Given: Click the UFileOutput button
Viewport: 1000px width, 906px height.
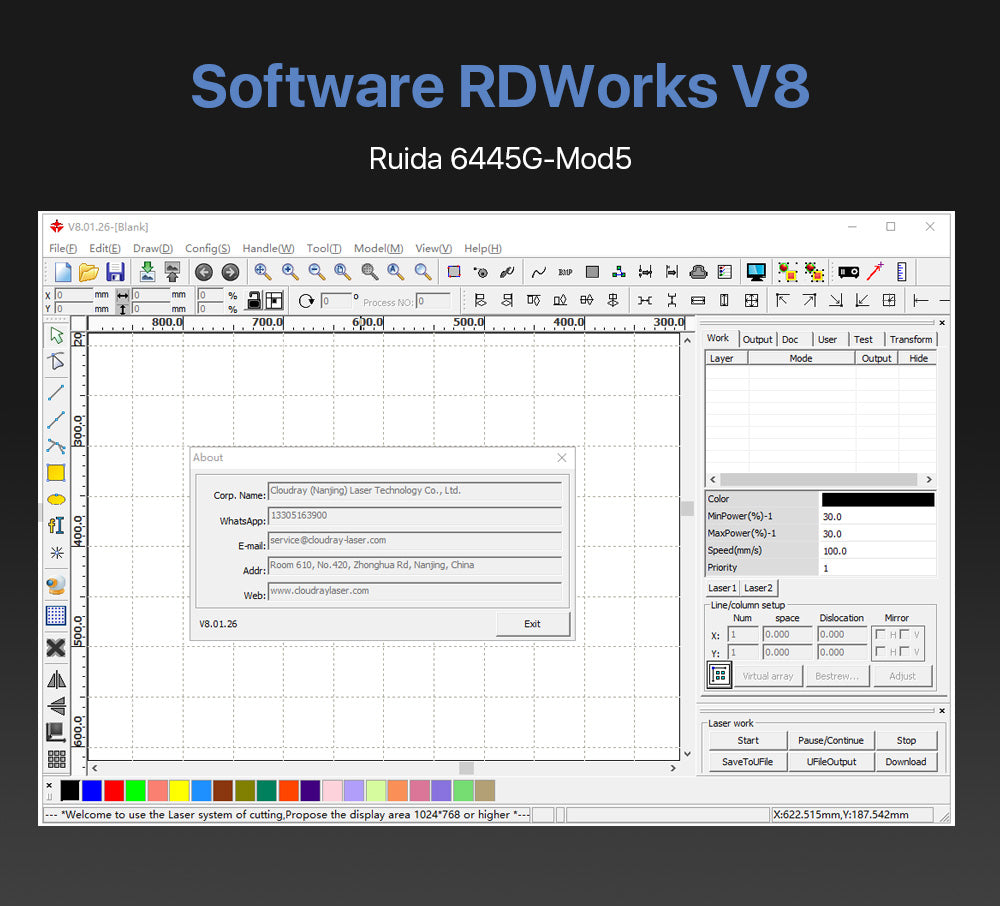Looking at the screenshot, I should pyautogui.click(x=831, y=761).
